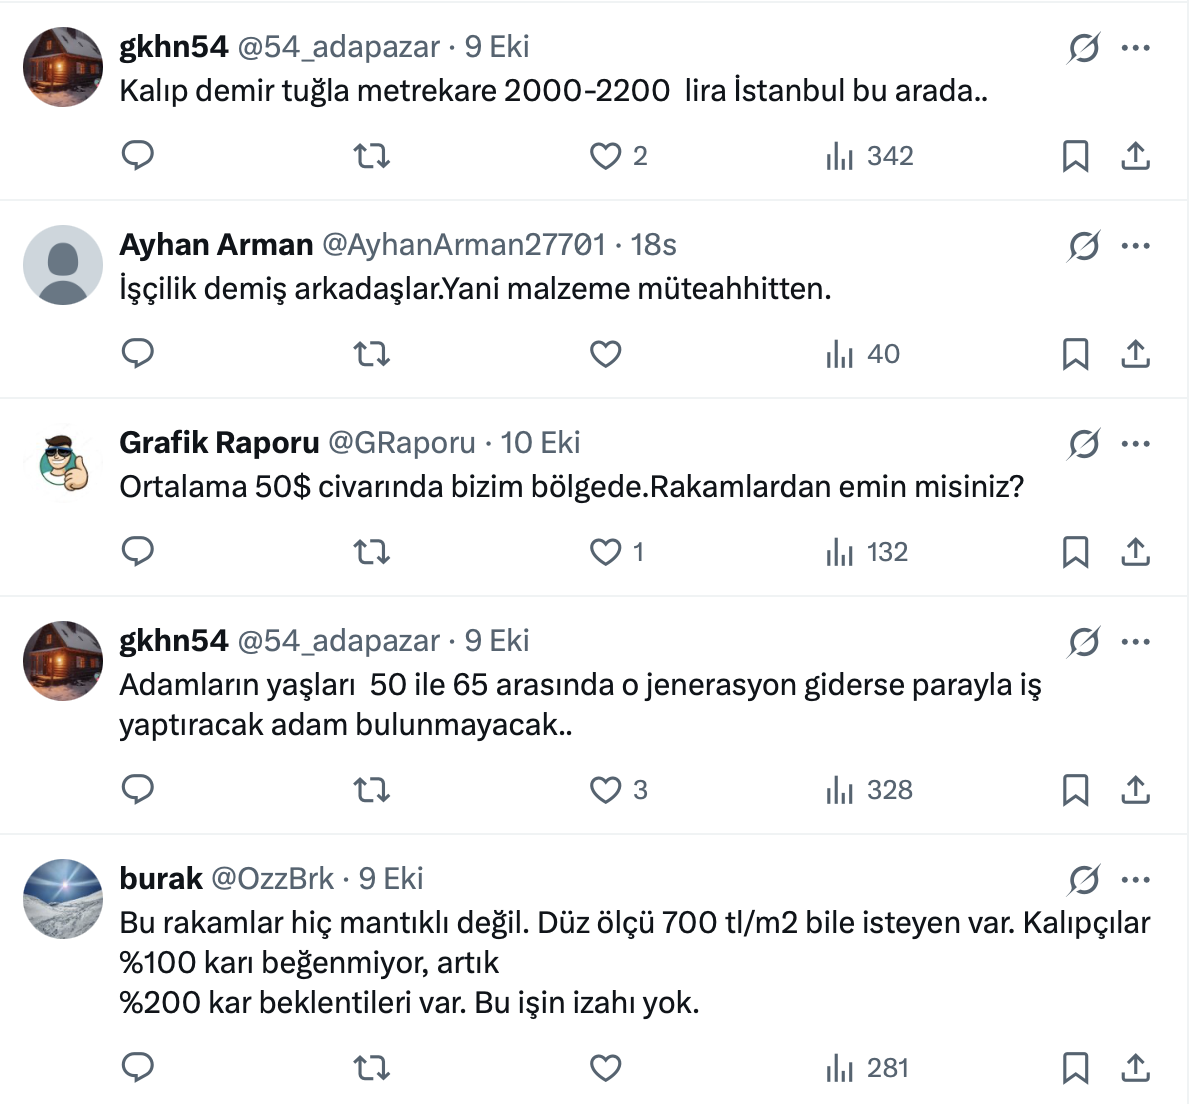1192x1104 pixels.
Task: Reply to burak's tweet about rakamlar
Action: tap(137, 1068)
